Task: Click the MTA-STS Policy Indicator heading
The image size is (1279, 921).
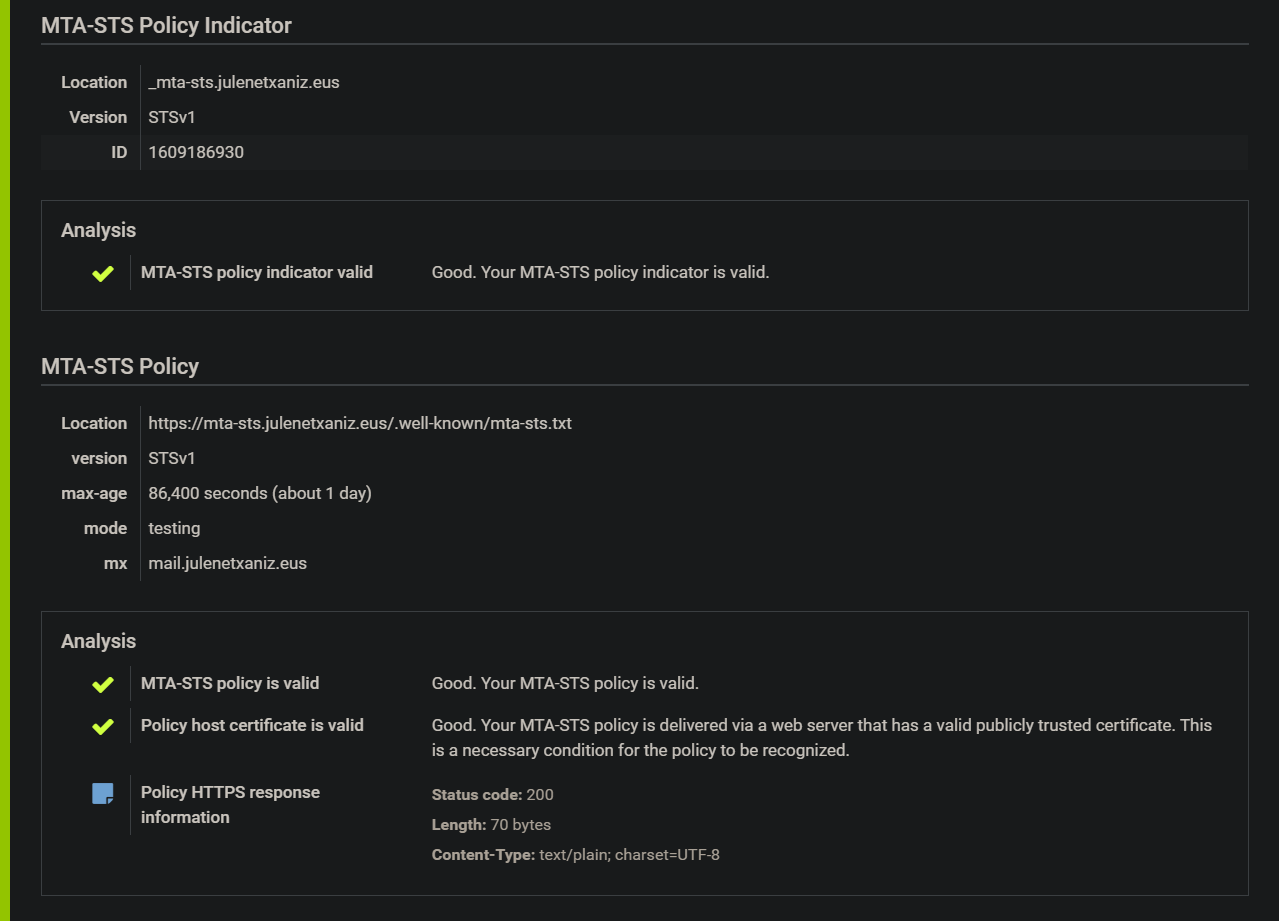Action: point(166,26)
